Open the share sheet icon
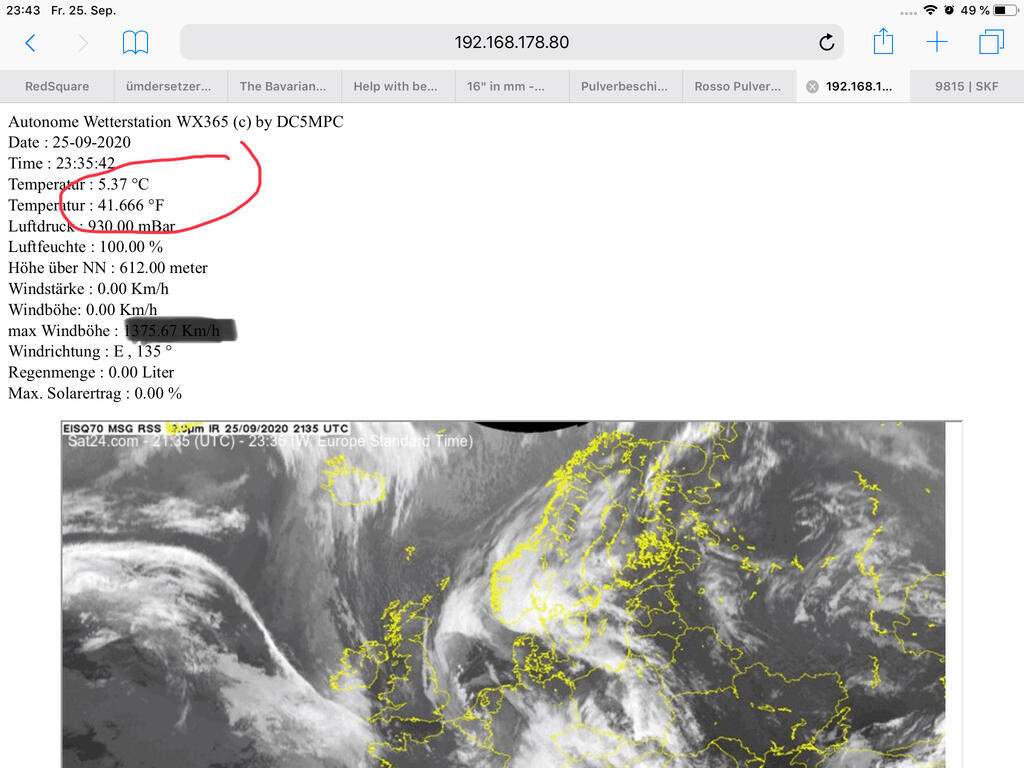The height and width of the screenshot is (768, 1024). tap(883, 42)
